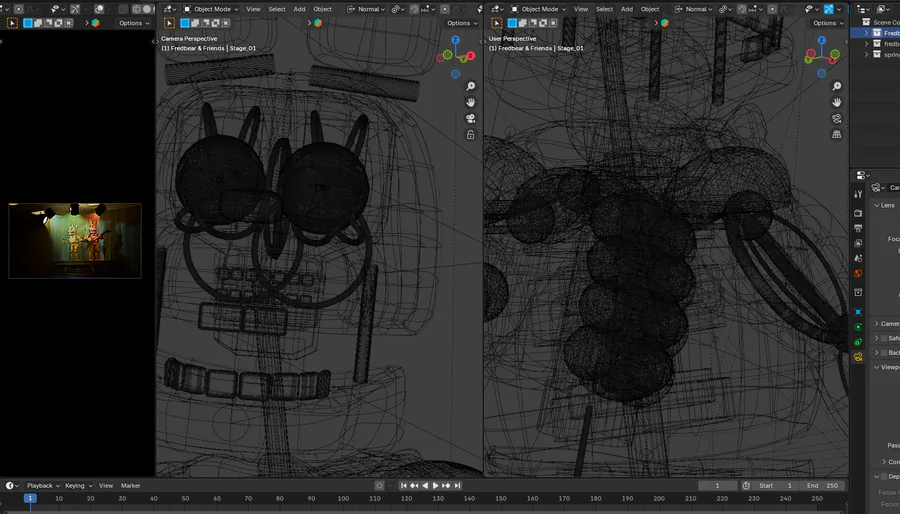Open the Camera Data properties tab
Screen dimensions: 900x514
click(858, 357)
